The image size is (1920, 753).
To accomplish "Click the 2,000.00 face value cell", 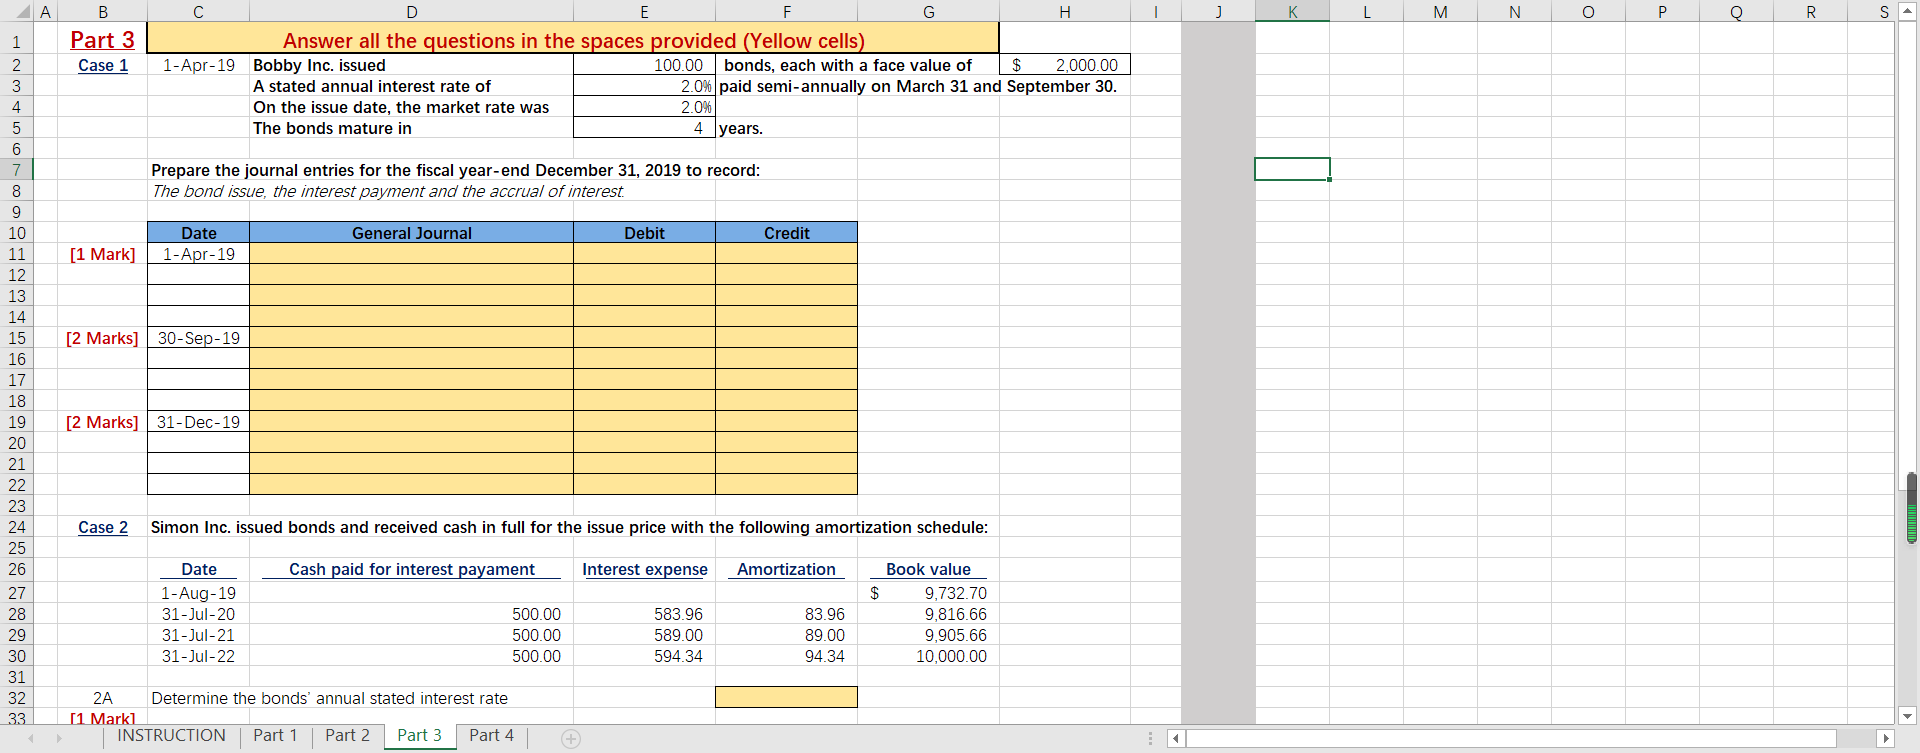I will coord(1064,65).
